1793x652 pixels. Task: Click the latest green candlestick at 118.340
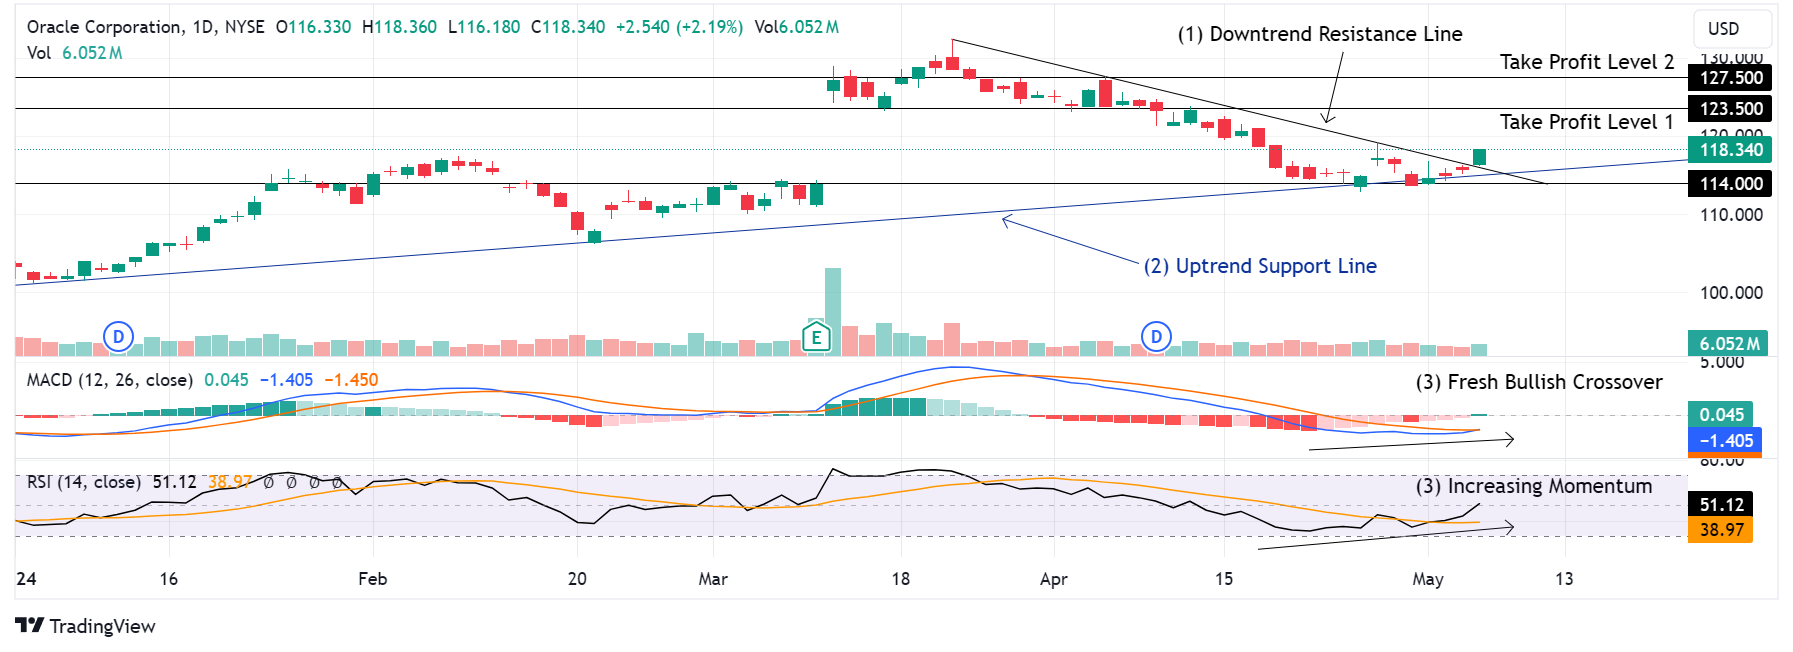[x=1480, y=157]
